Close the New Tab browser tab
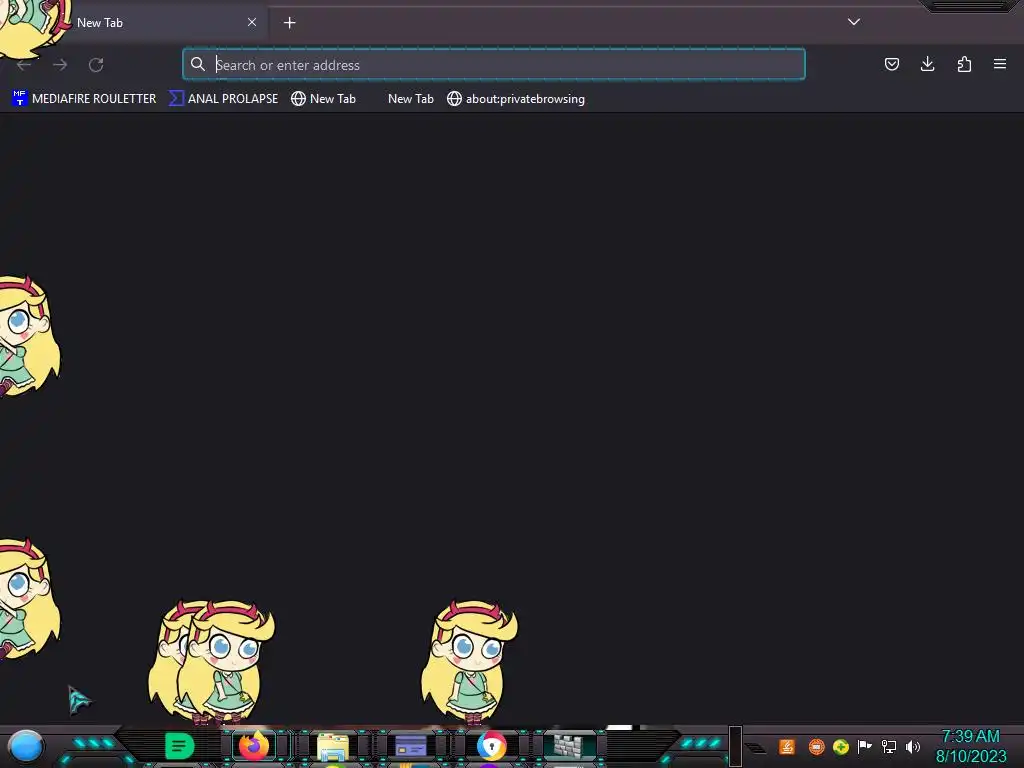This screenshot has width=1024, height=768. (x=252, y=22)
